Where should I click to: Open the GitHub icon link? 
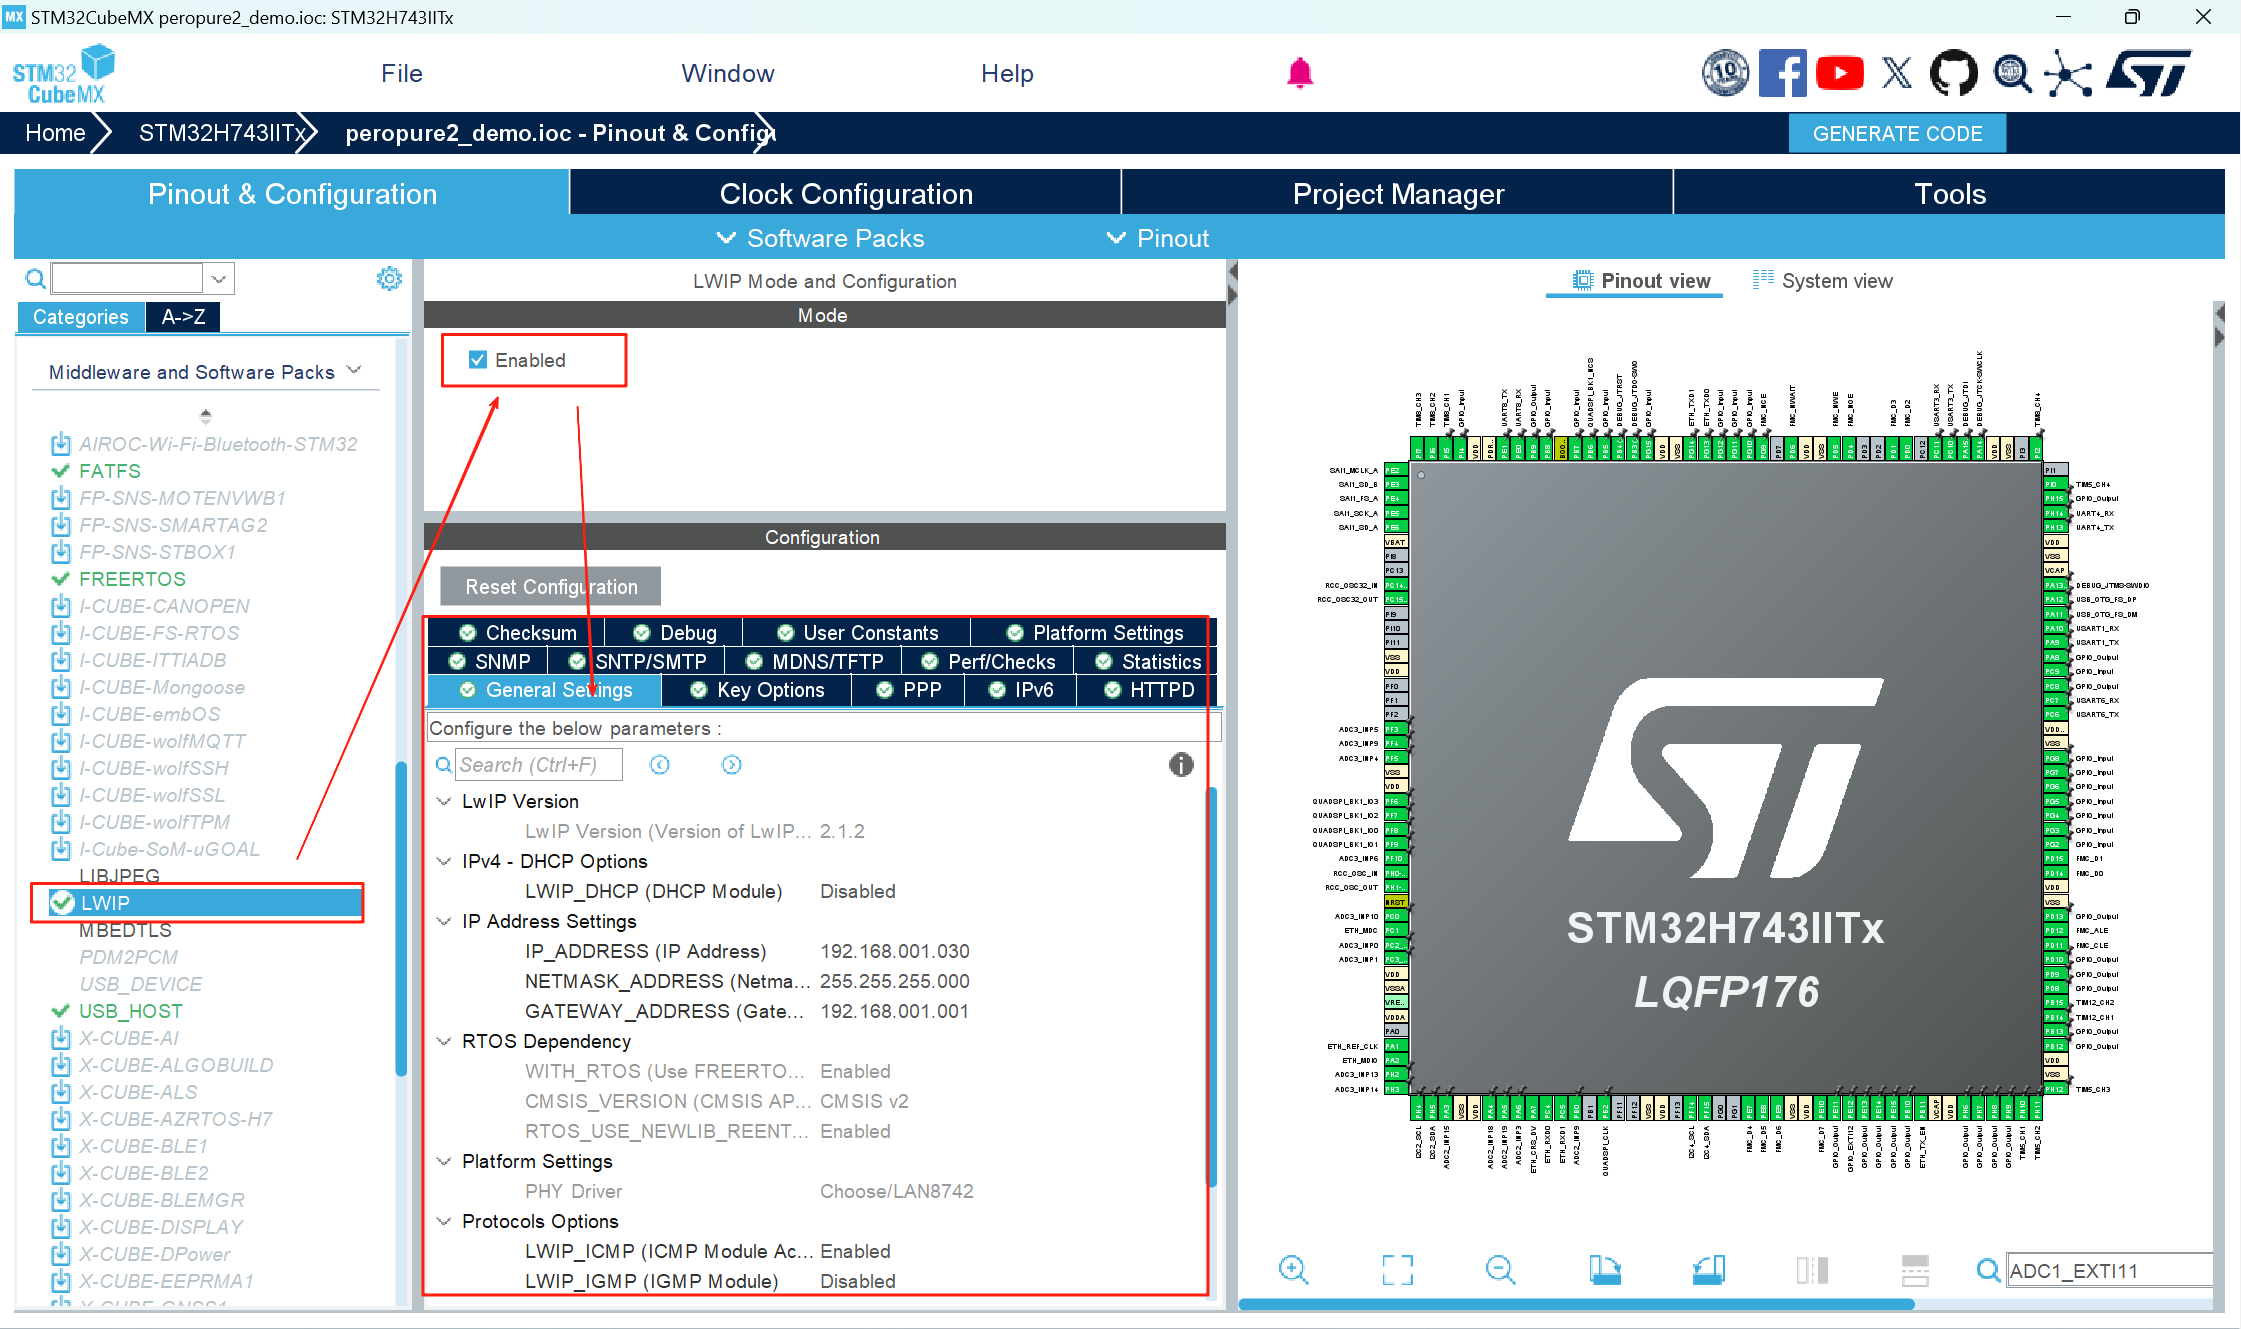[x=1953, y=73]
